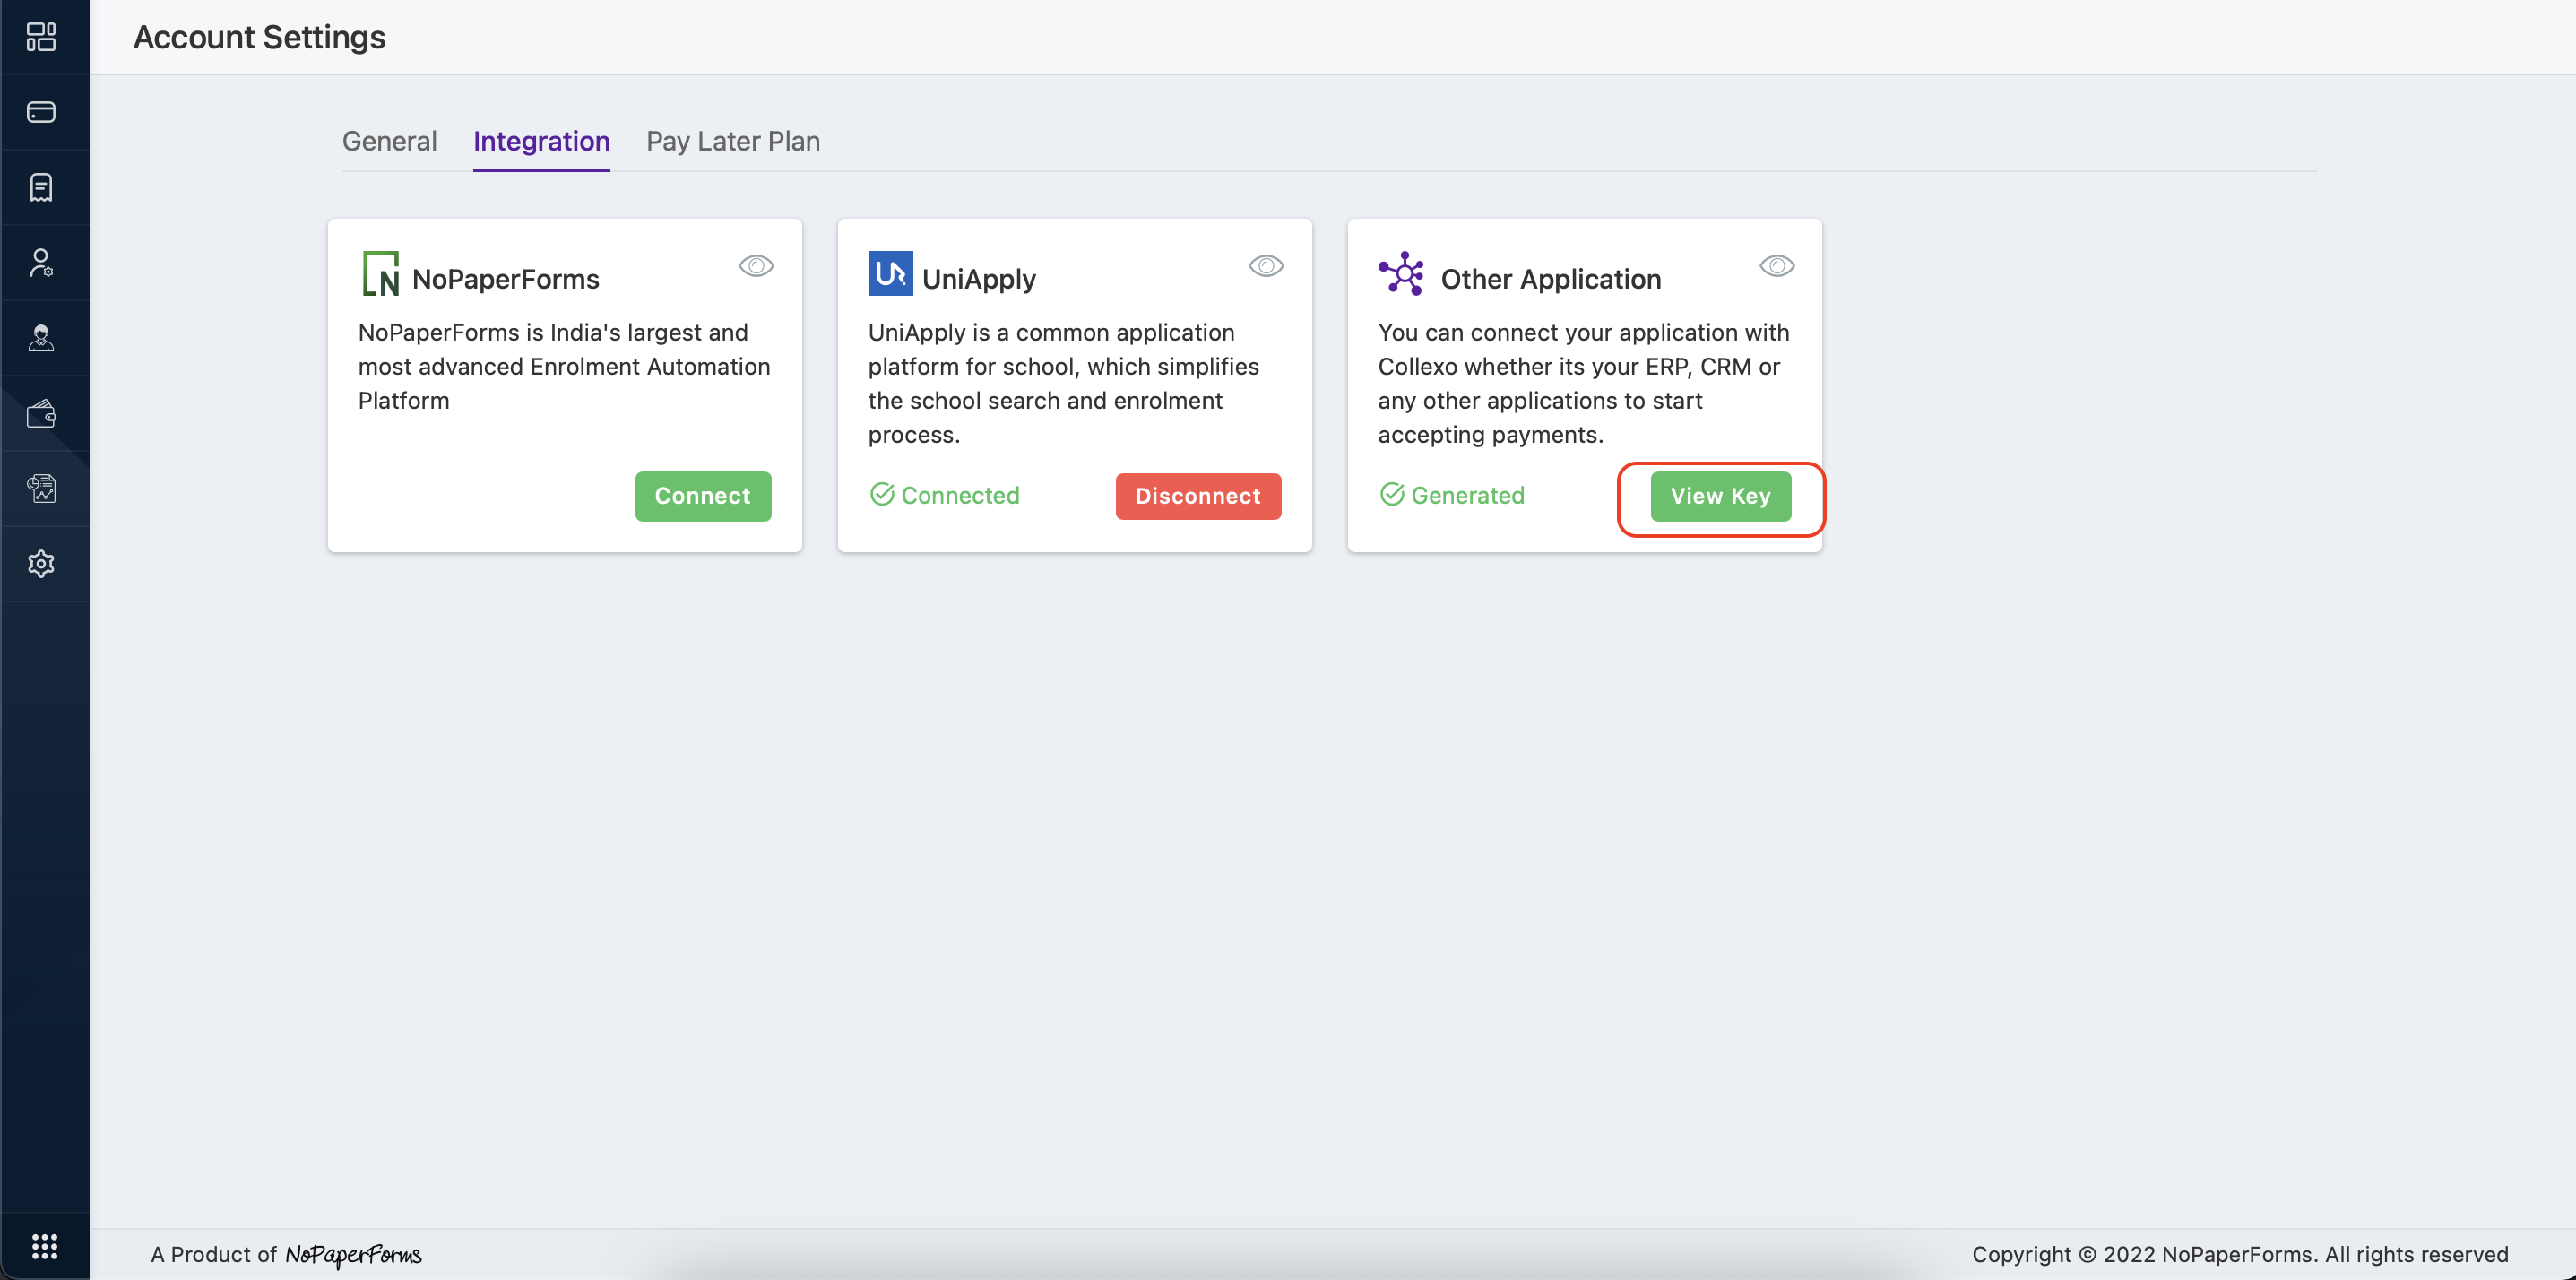Select the Integration tab
This screenshot has width=2576, height=1280.
click(541, 141)
